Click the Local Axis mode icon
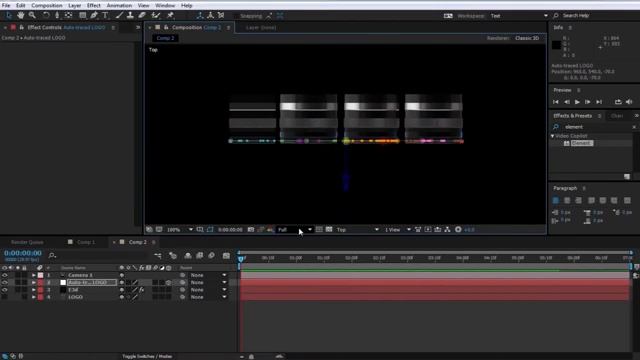 200,16
